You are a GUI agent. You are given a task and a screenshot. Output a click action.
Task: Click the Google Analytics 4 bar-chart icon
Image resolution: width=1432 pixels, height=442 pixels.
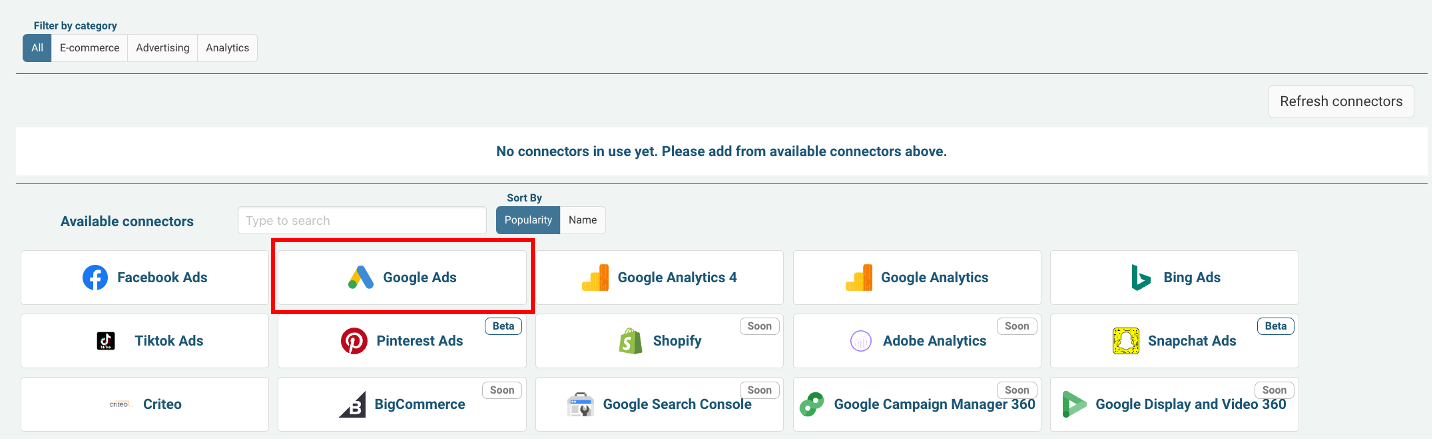[x=595, y=277]
